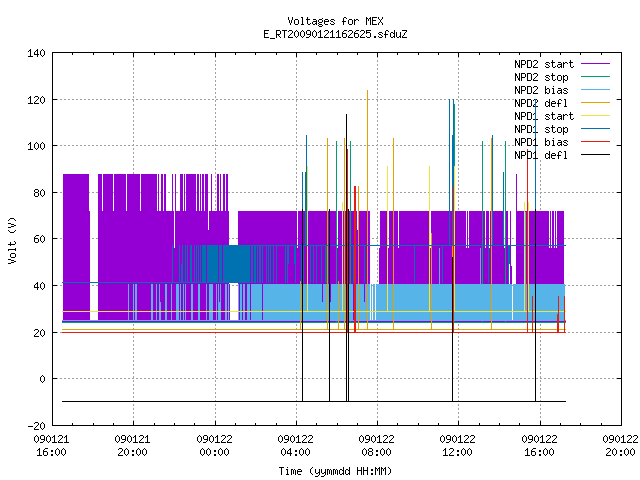This screenshot has width=640, height=480.
Task: Click the x-axis tick 090122 08:00
Action: (x=376, y=446)
